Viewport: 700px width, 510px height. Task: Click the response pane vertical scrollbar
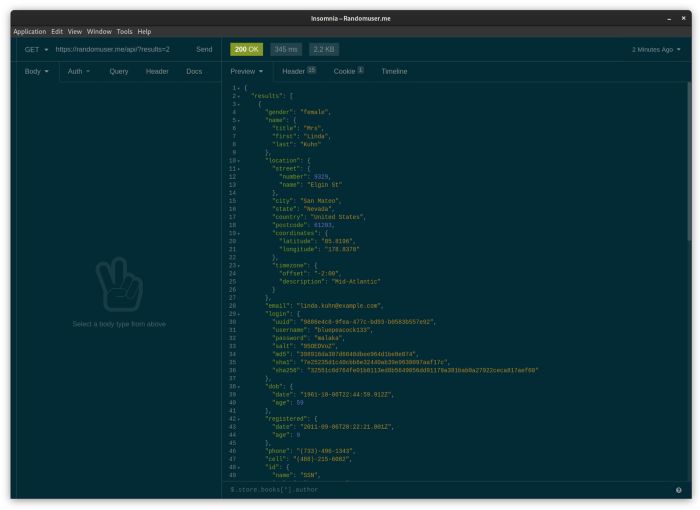(x=689, y=162)
